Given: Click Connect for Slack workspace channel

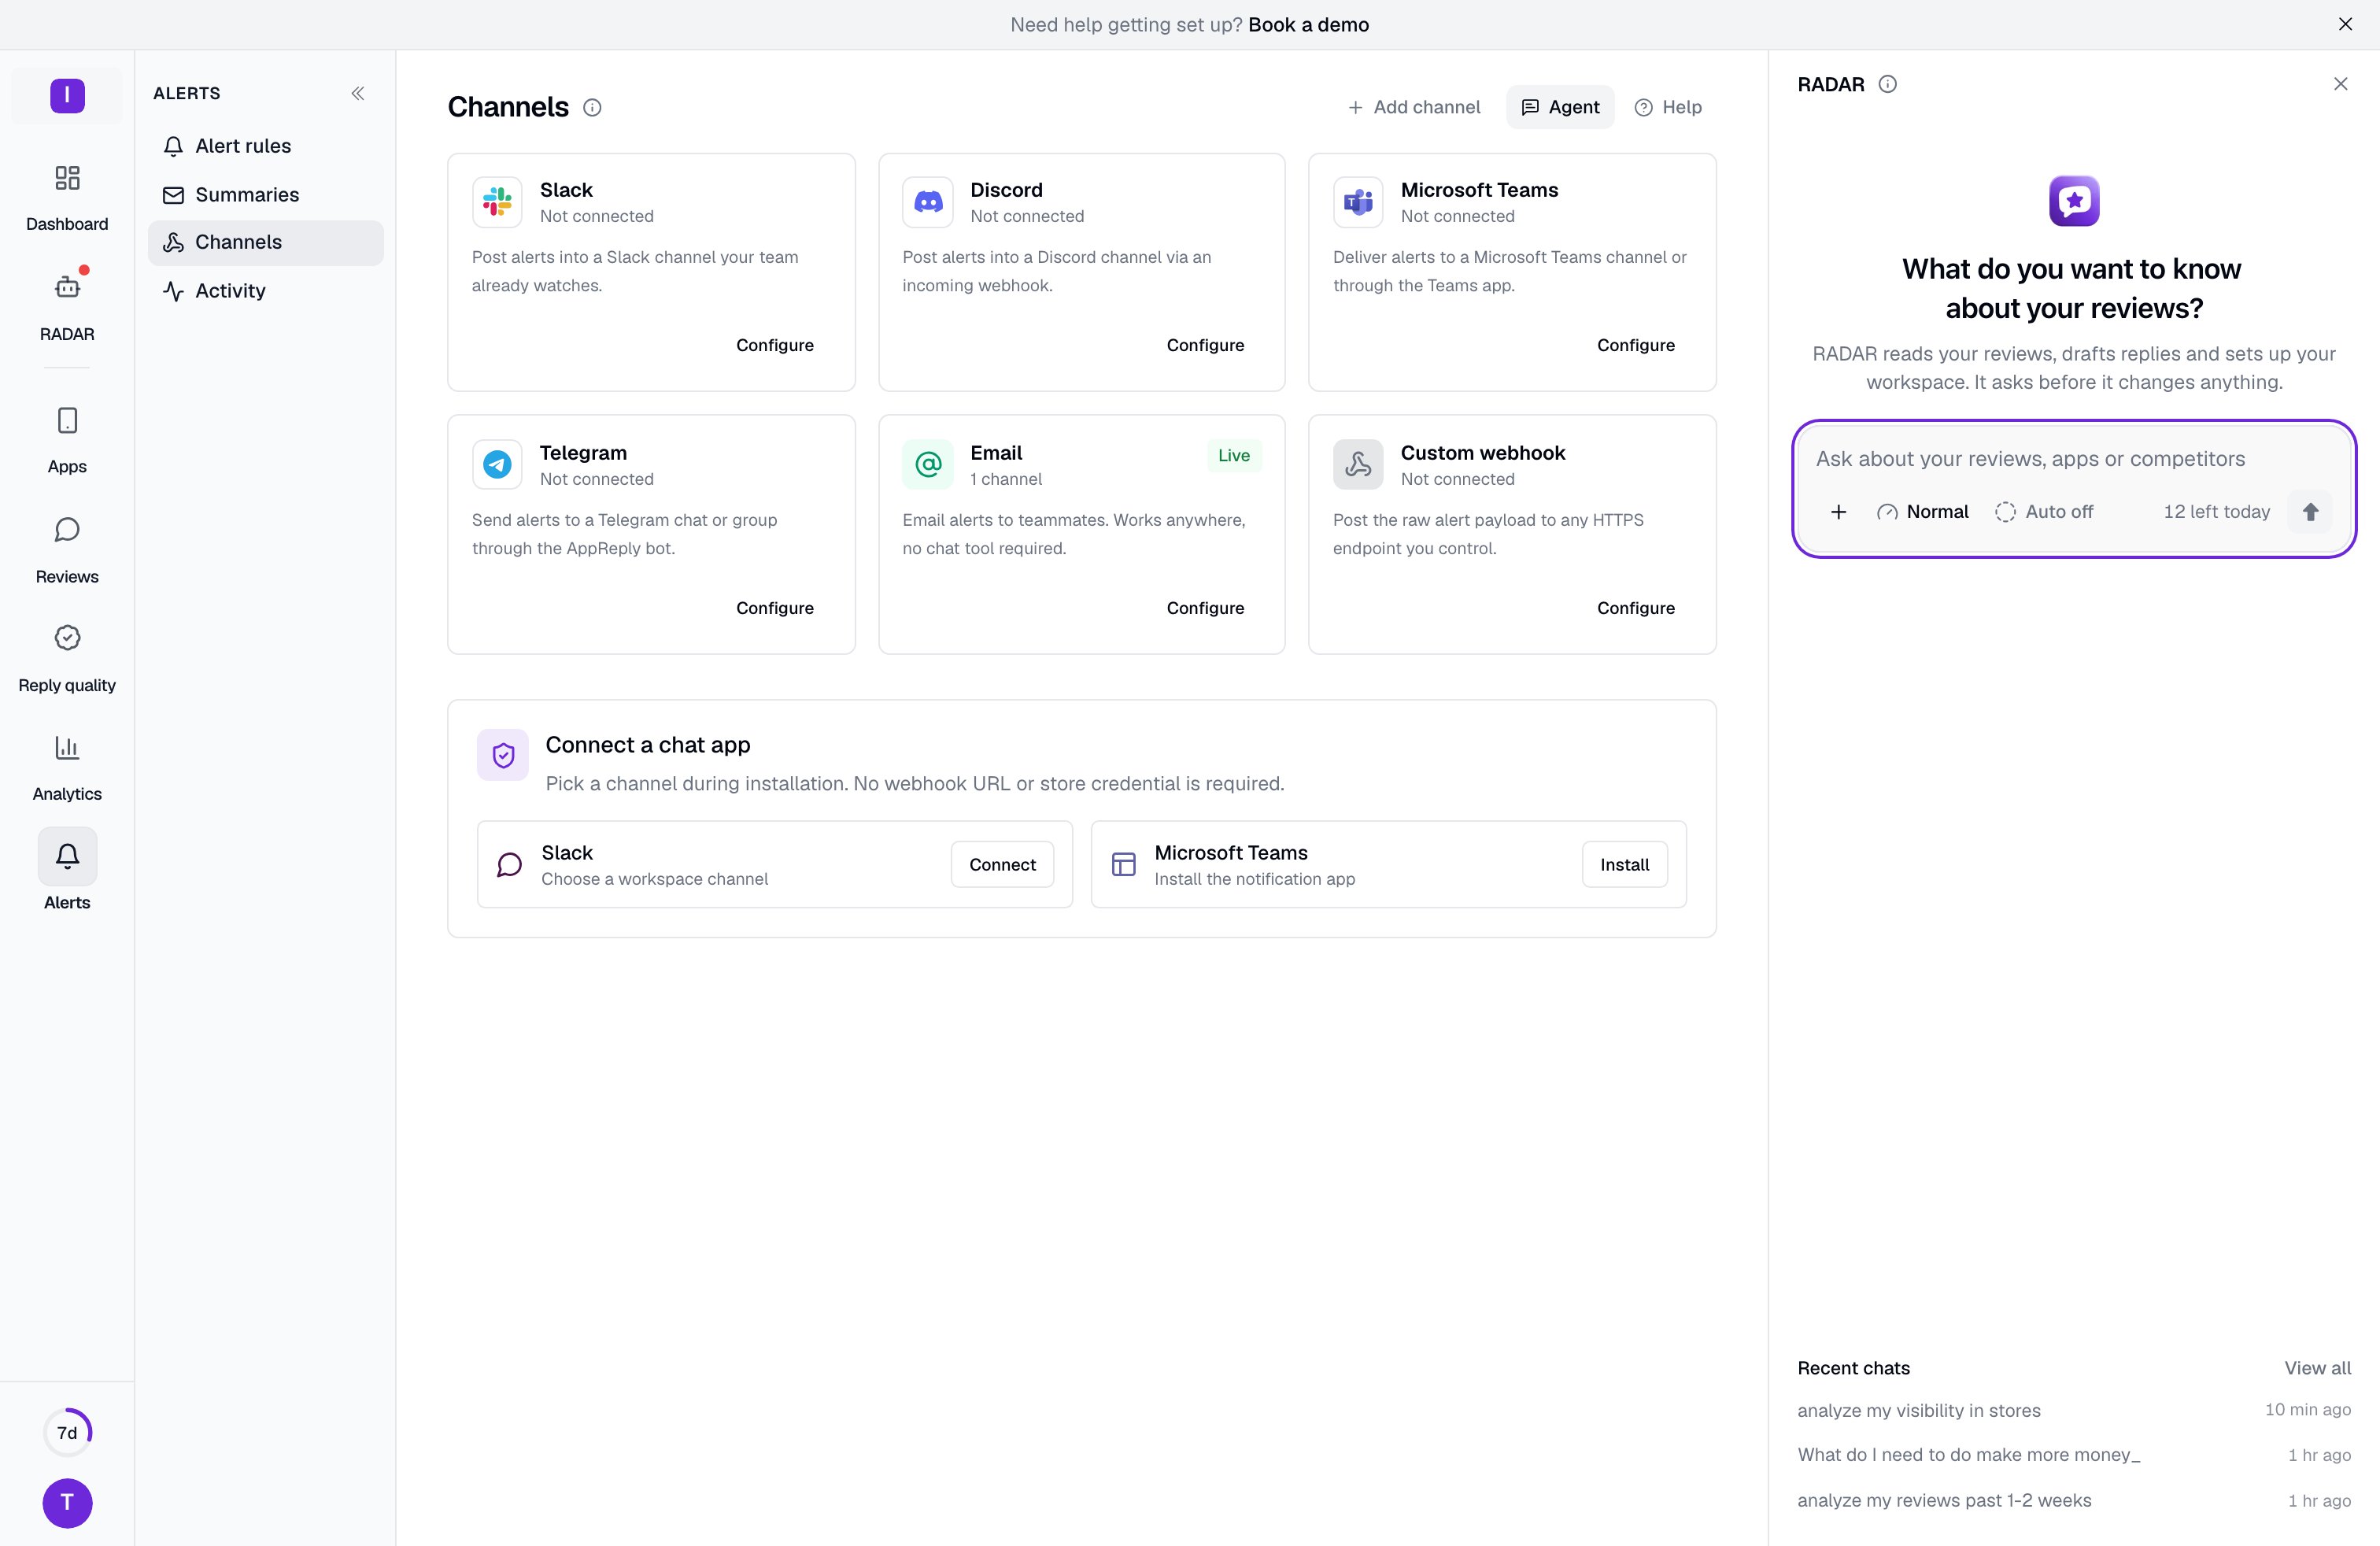Looking at the screenshot, I should [1002, 865].
